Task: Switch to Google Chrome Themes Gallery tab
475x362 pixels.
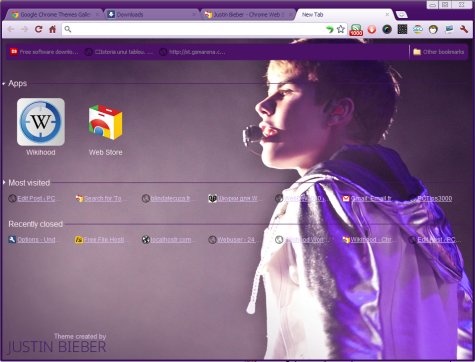Action: tap(55, 15)
